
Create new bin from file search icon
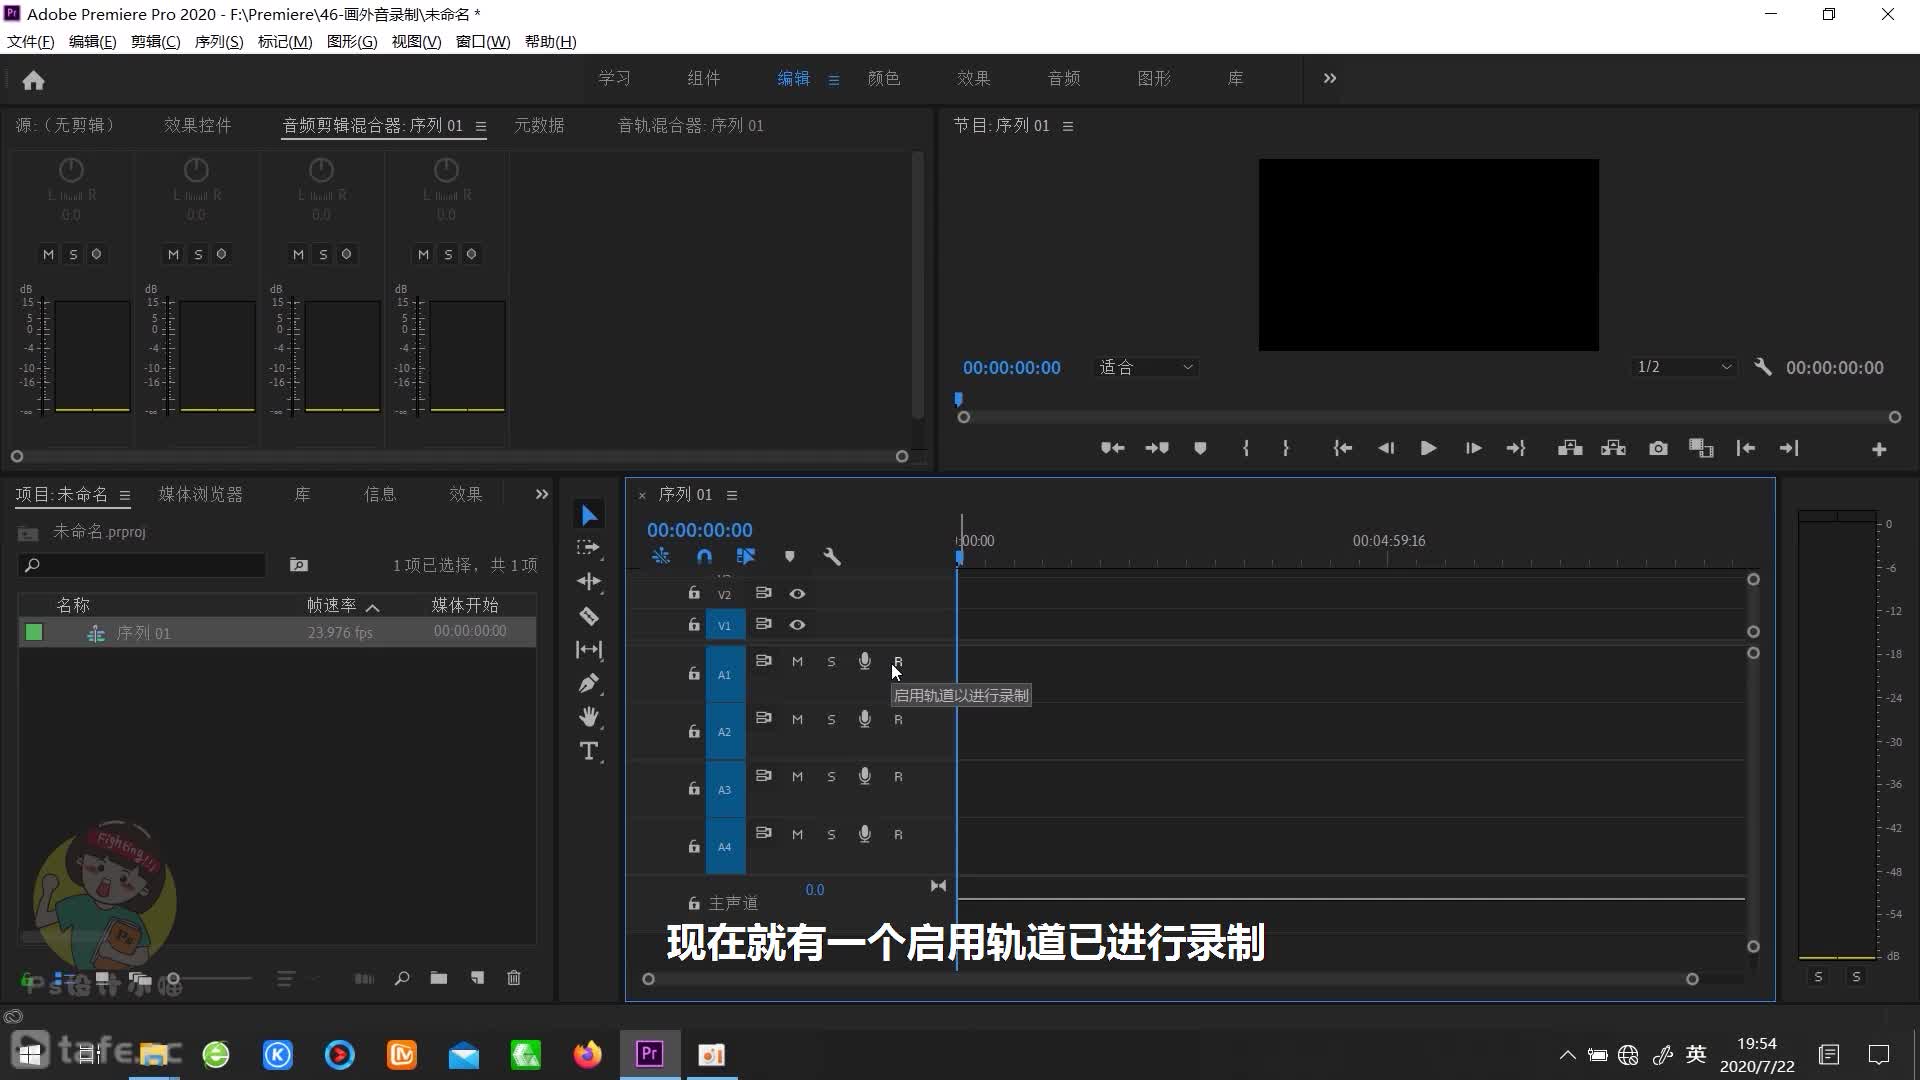click(298, 565)
